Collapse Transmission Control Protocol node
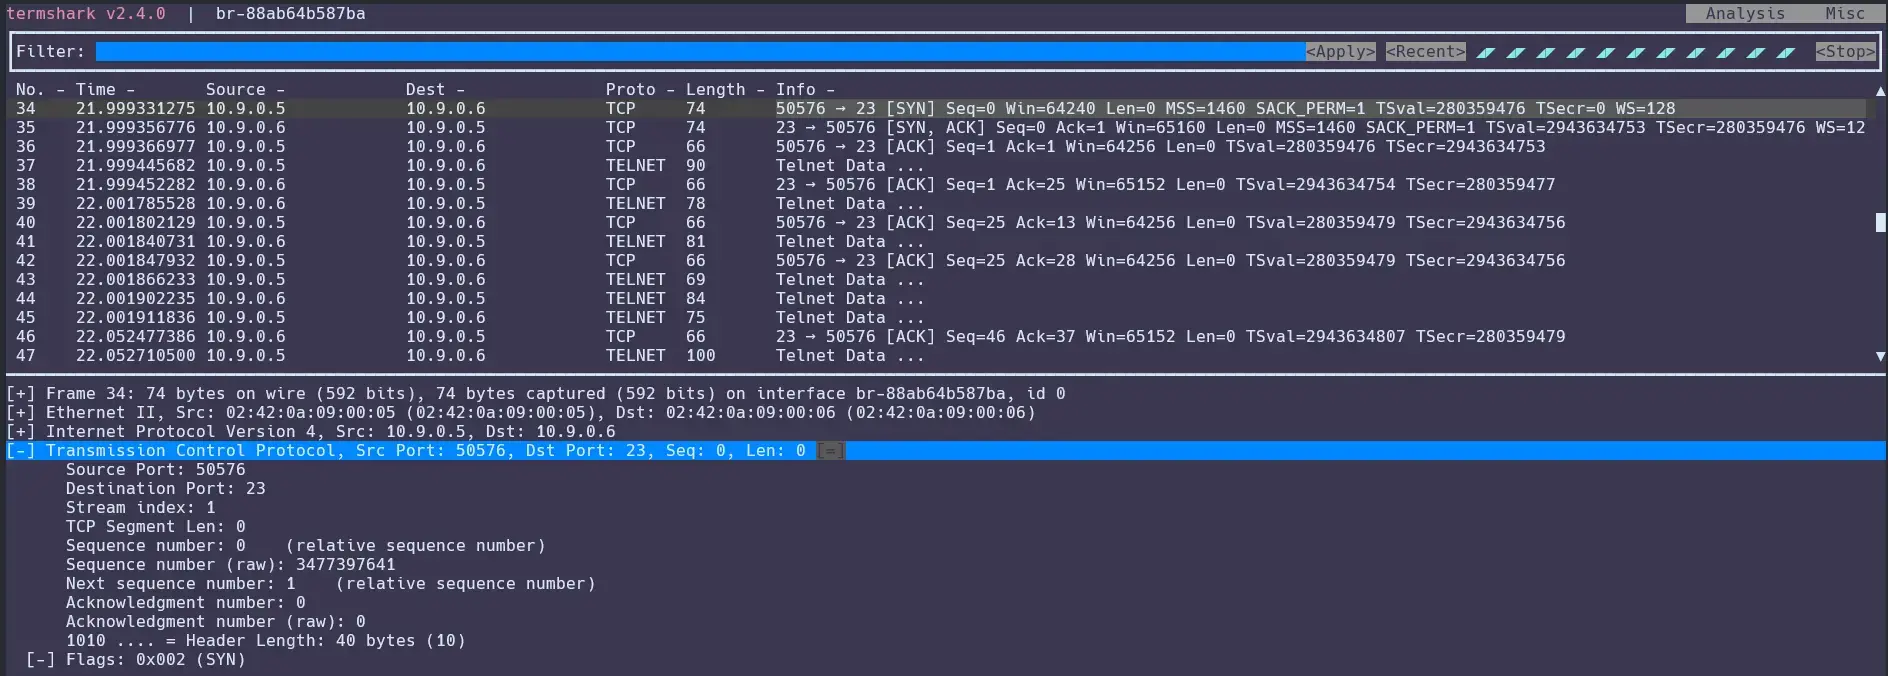The image size is (1888, 676). pyautogui.click(x=20, y=450)
